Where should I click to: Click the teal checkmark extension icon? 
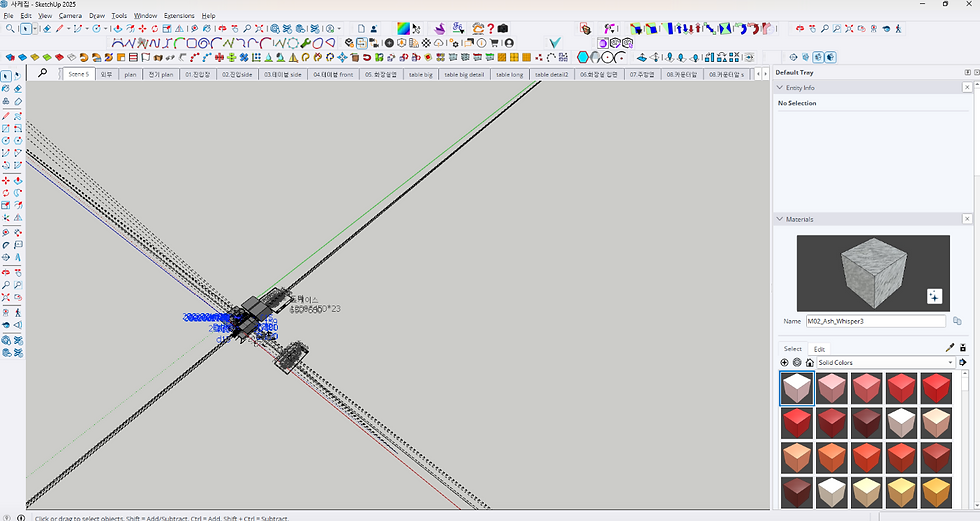click(x=554, y=42)
